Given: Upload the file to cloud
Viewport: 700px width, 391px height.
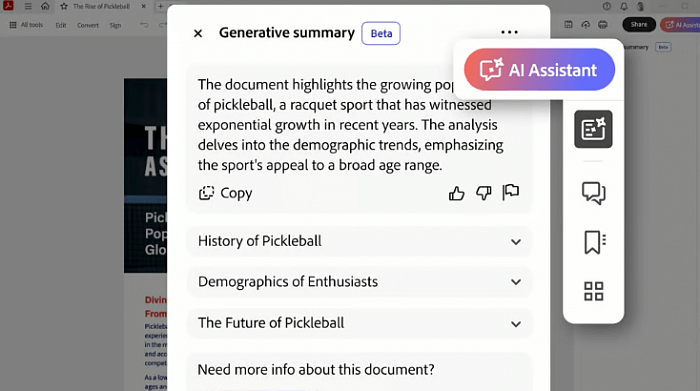Looking at the screenshot, I should (x=585, y=25).
